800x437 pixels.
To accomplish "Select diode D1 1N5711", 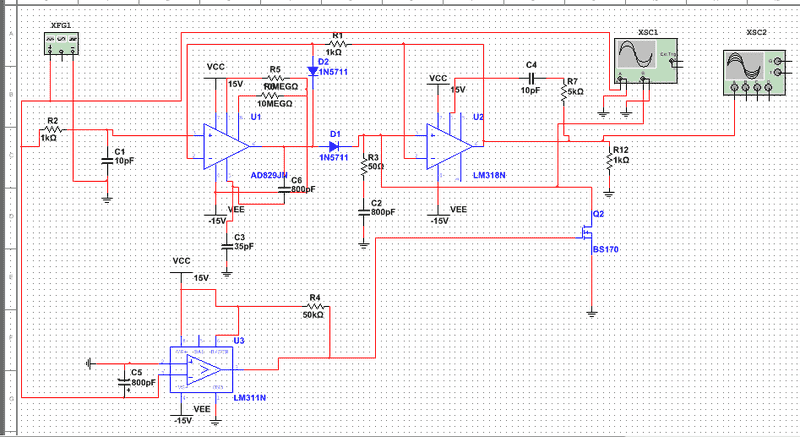I will pos(334,146).
